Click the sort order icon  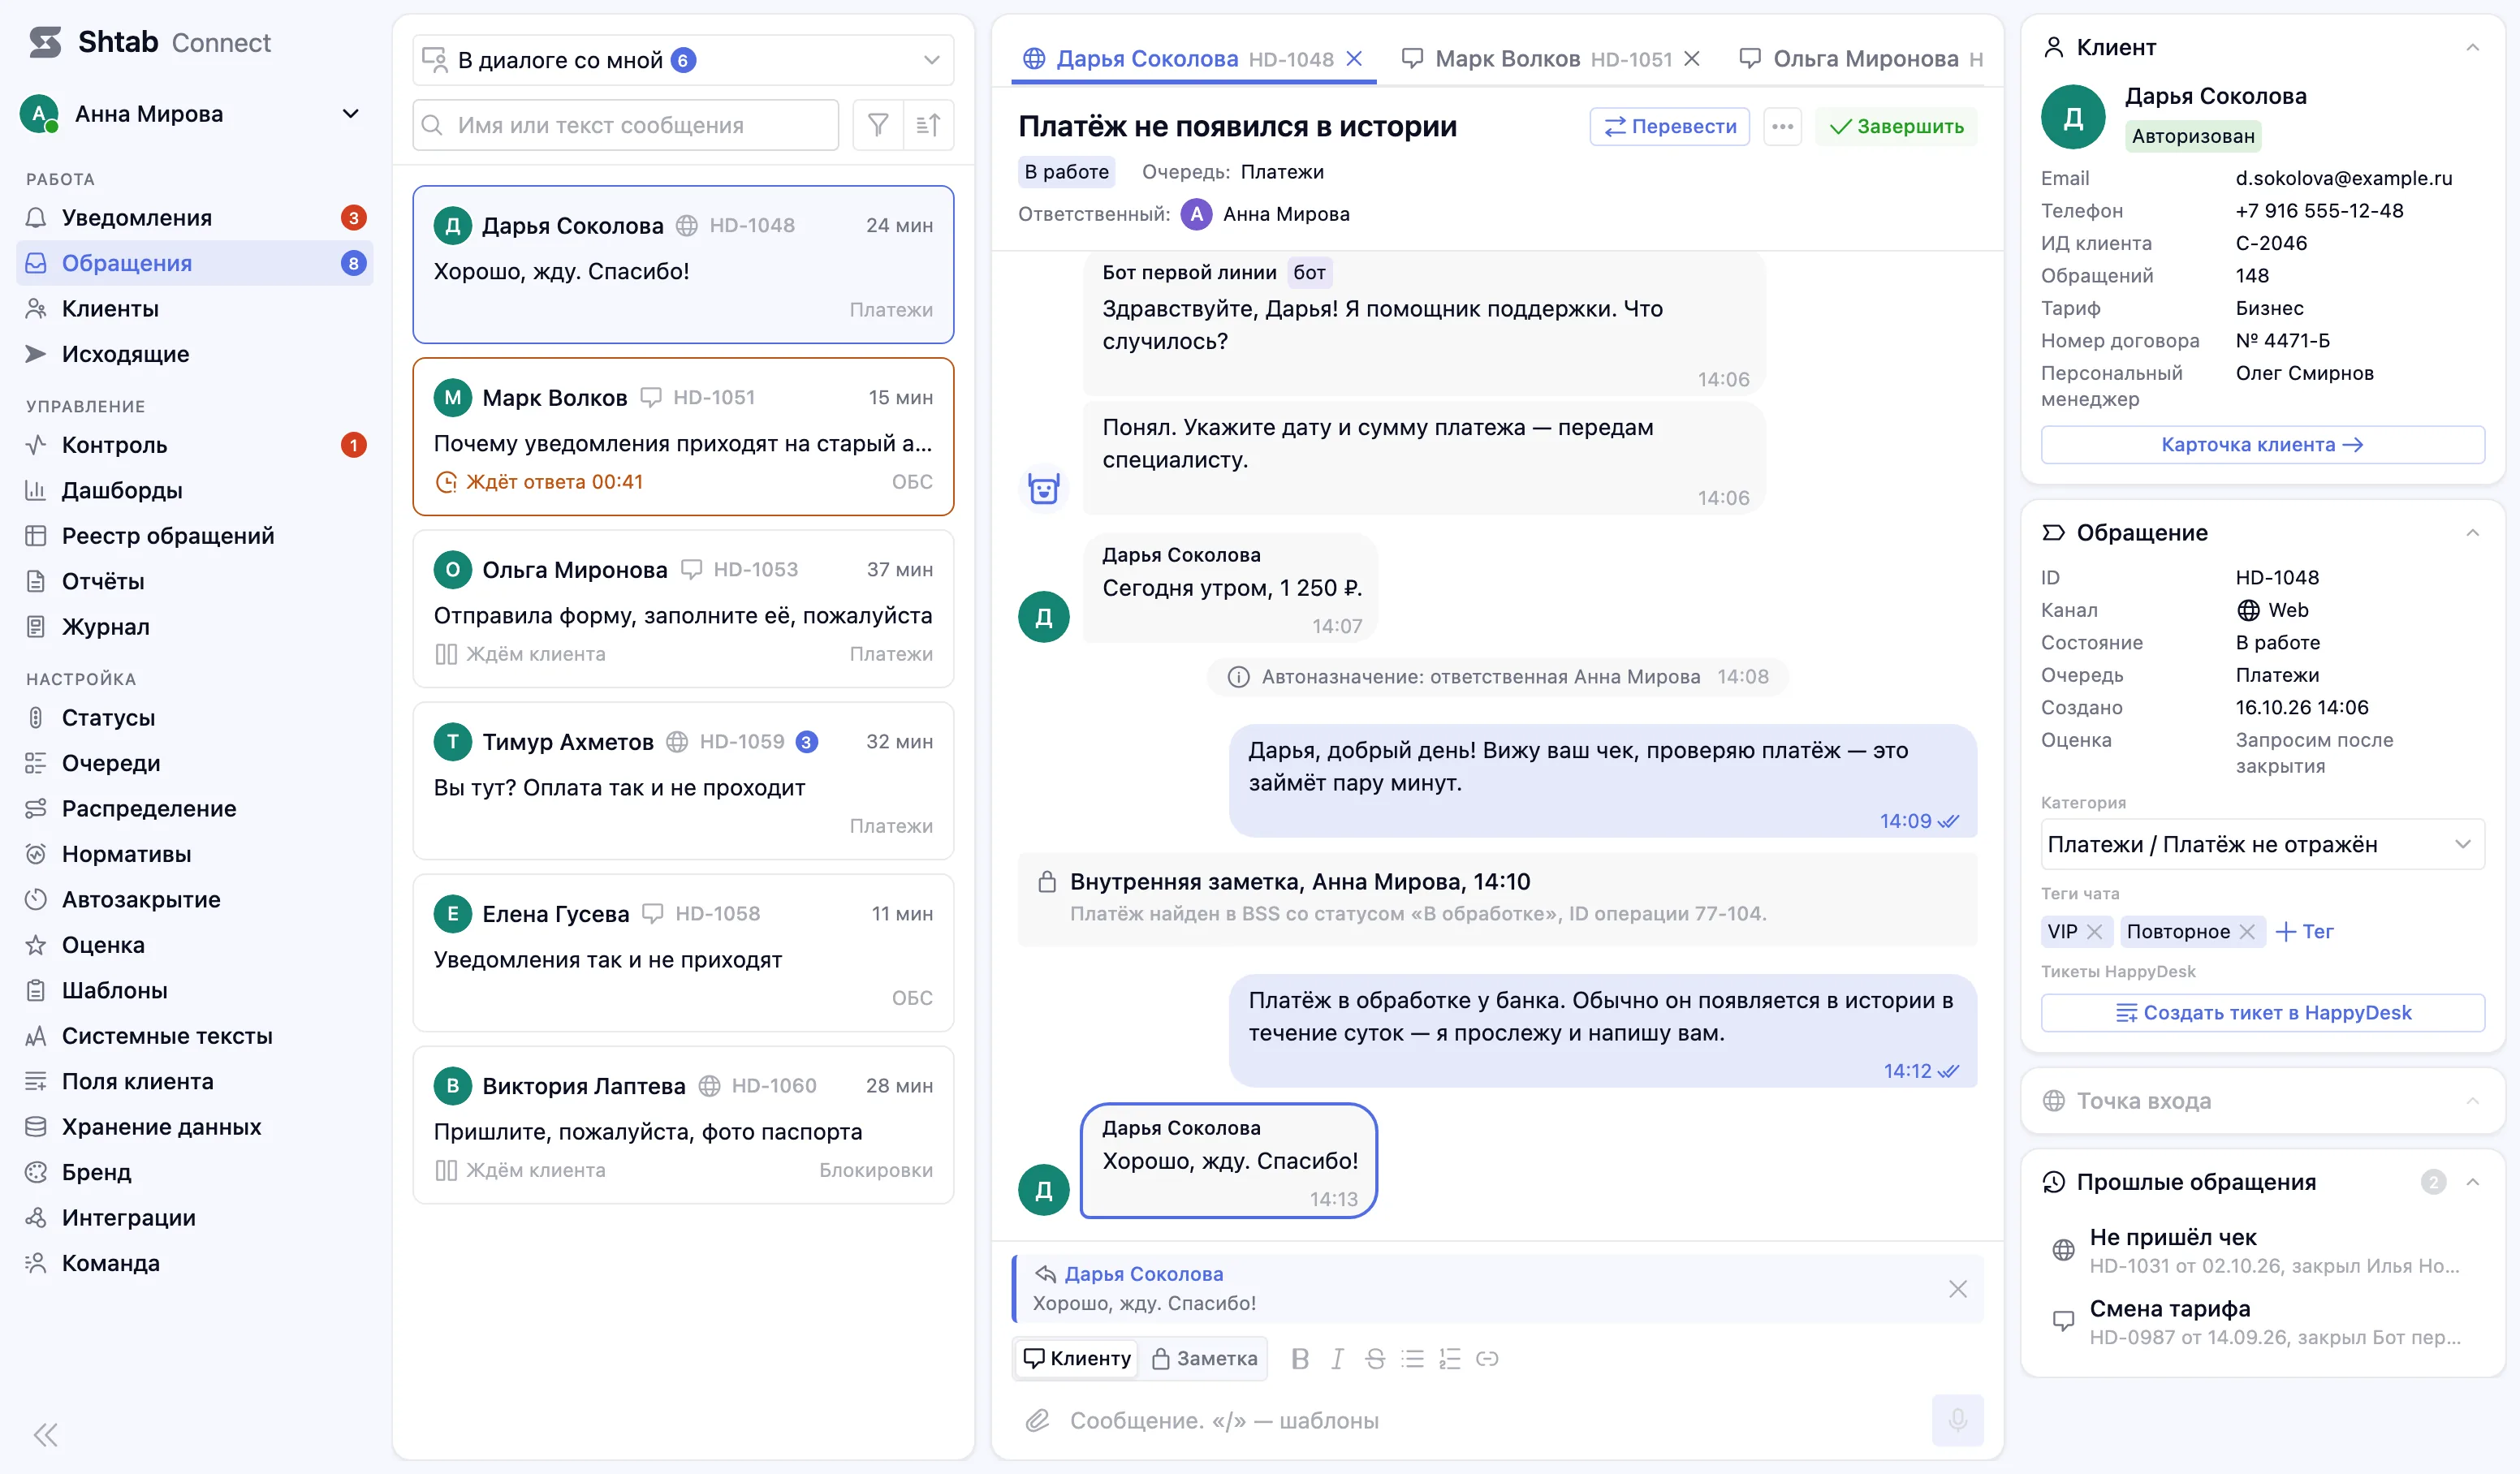pos(928,125)
